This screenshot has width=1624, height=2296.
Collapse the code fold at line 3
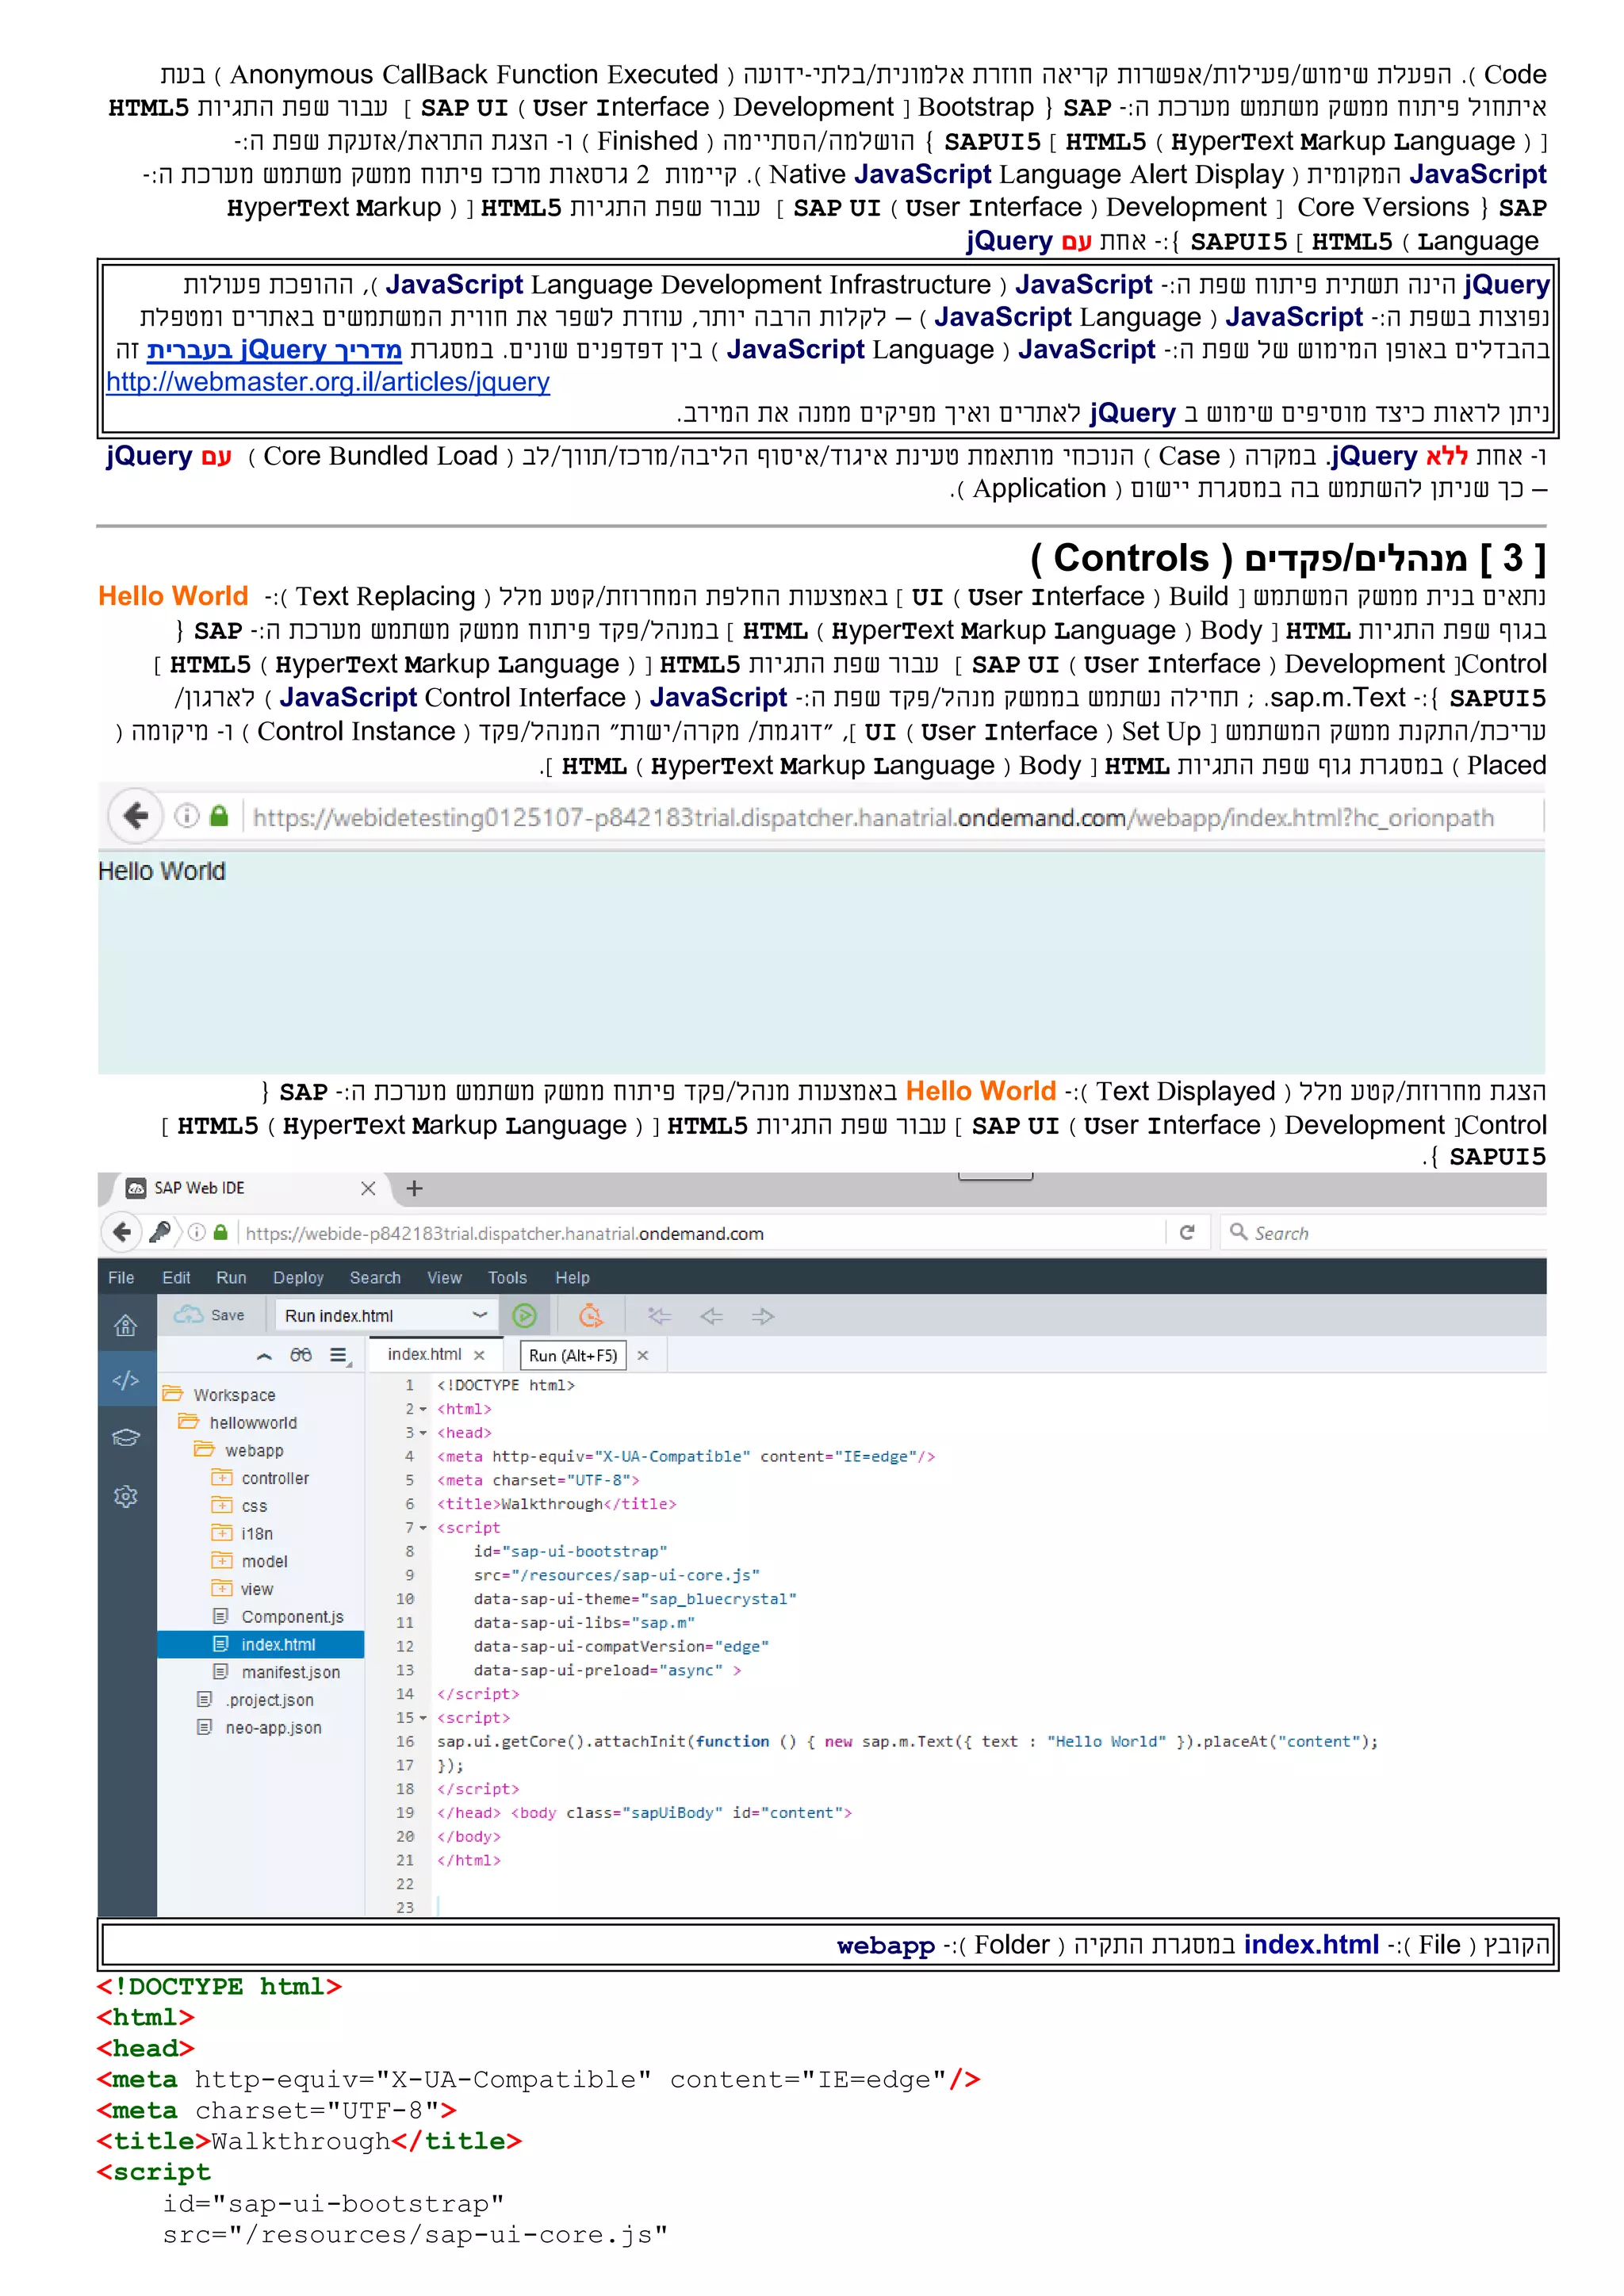423,1433
